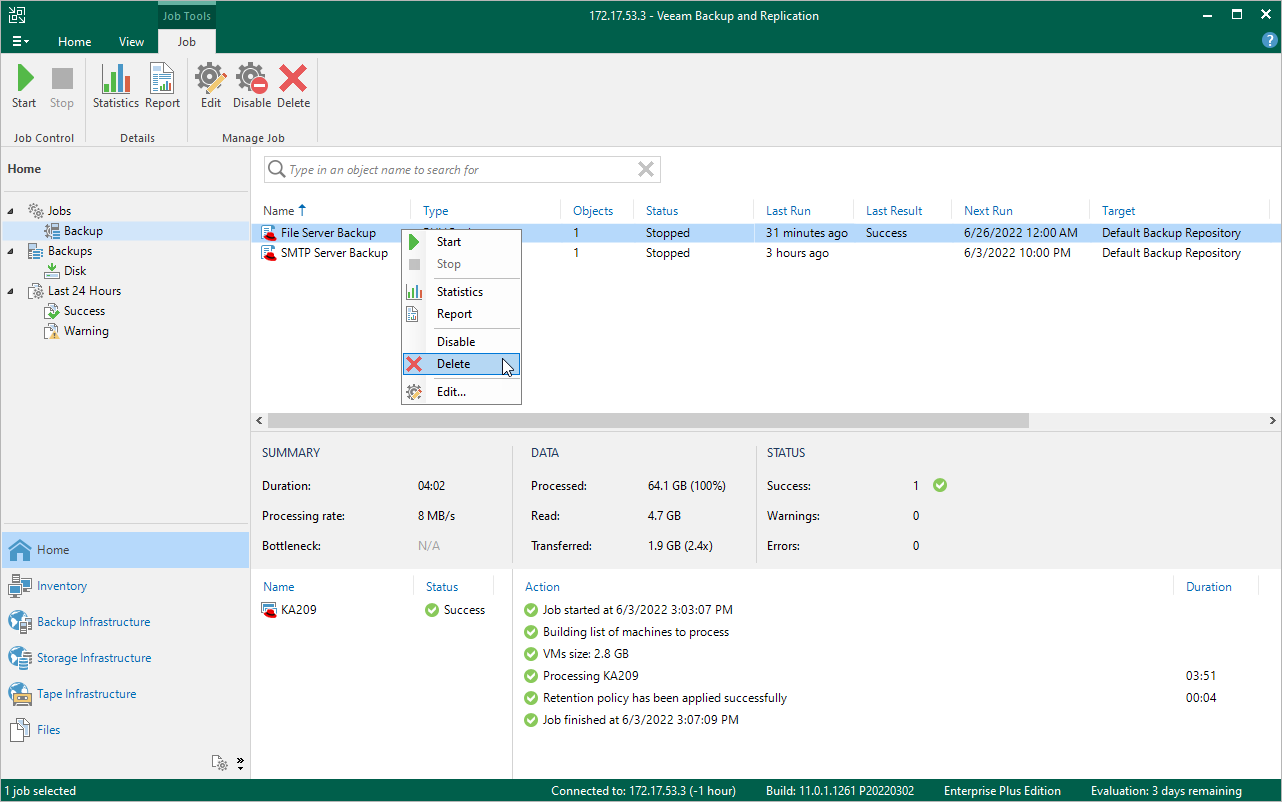Click the Backup Infrastructure icon

[20, 622]
